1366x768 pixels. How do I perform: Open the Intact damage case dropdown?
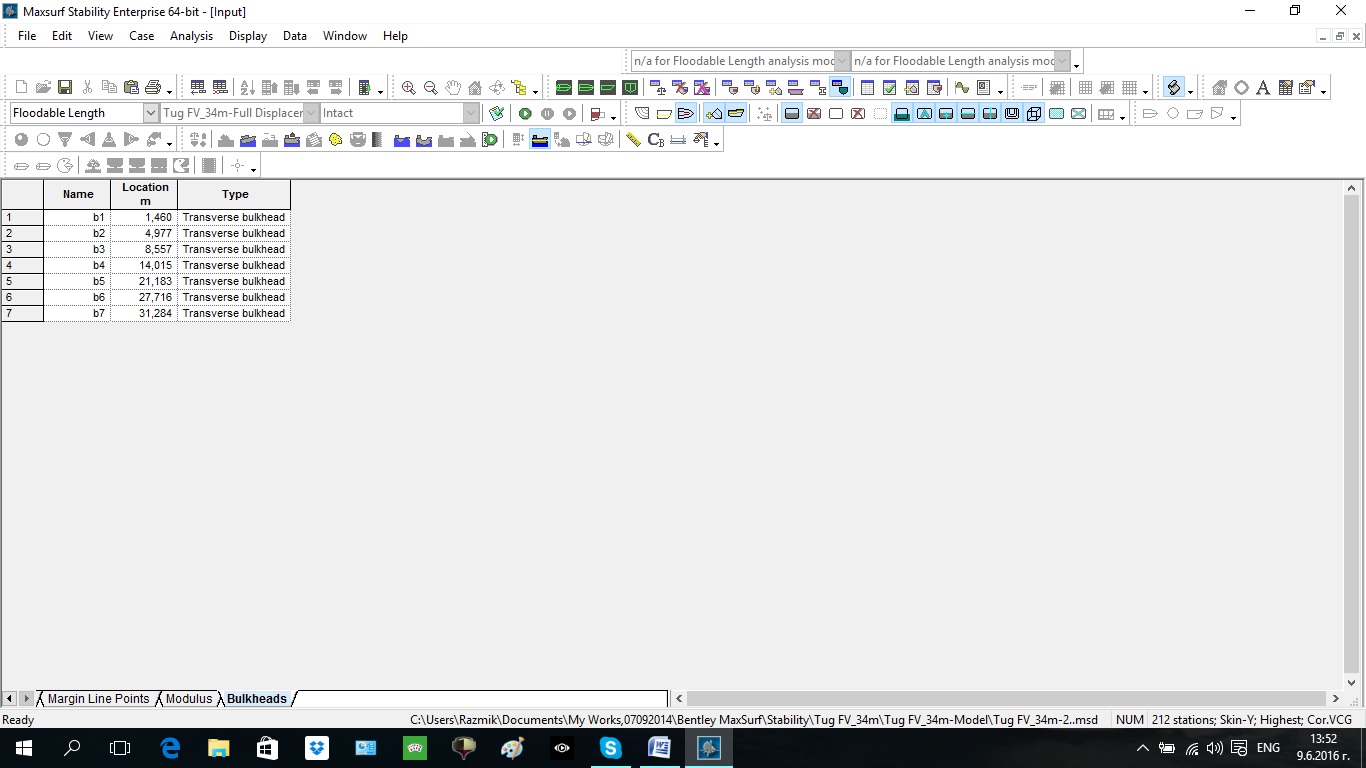pos(471,114)
